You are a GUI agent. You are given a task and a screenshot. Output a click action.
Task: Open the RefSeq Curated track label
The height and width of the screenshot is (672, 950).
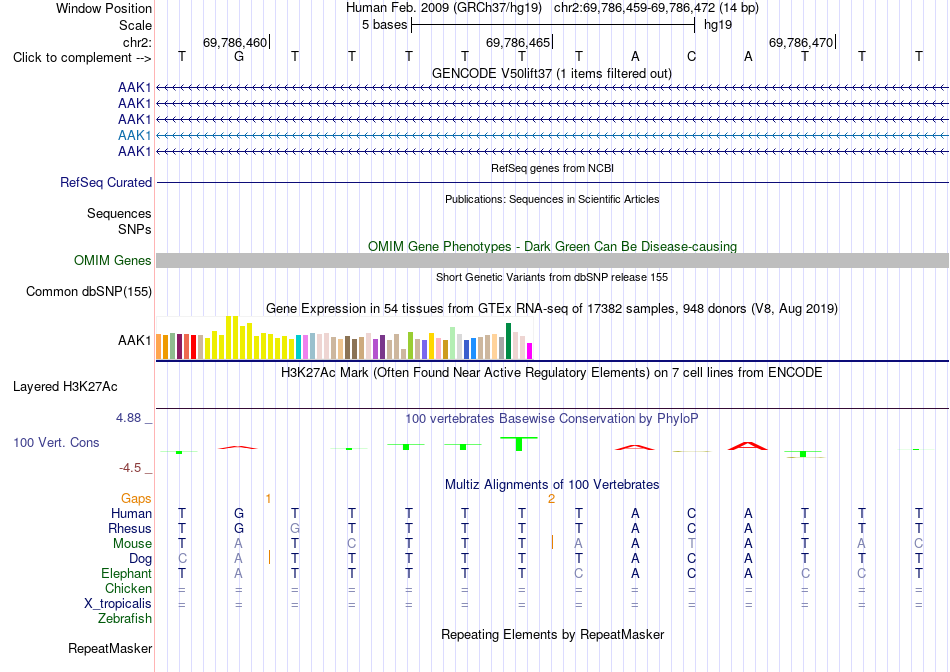point(106,182)
